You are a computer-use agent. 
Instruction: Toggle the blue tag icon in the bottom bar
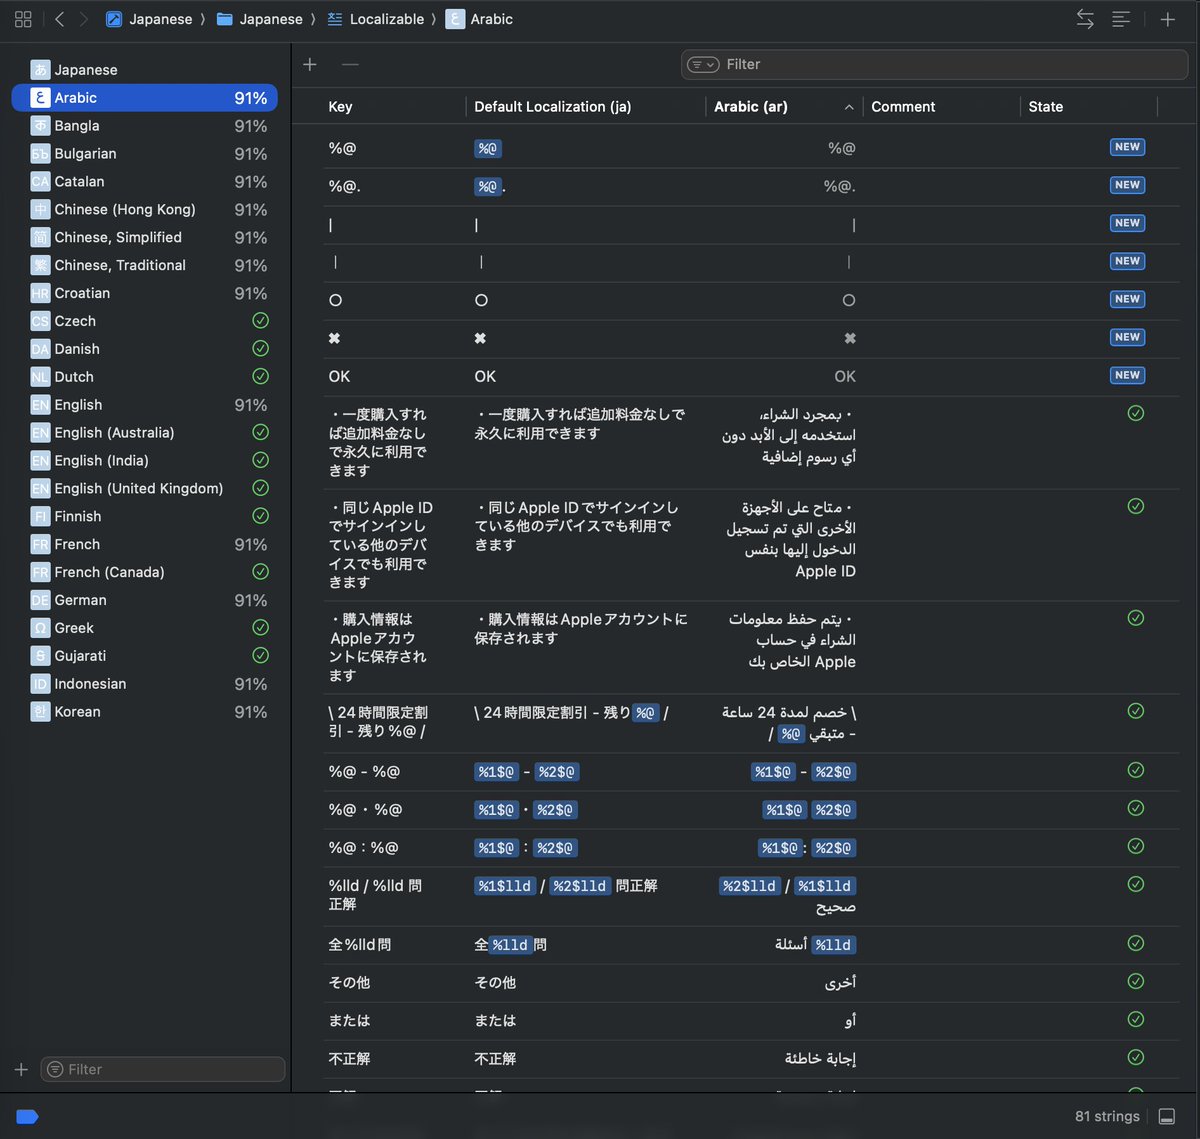pos(27,1116)
